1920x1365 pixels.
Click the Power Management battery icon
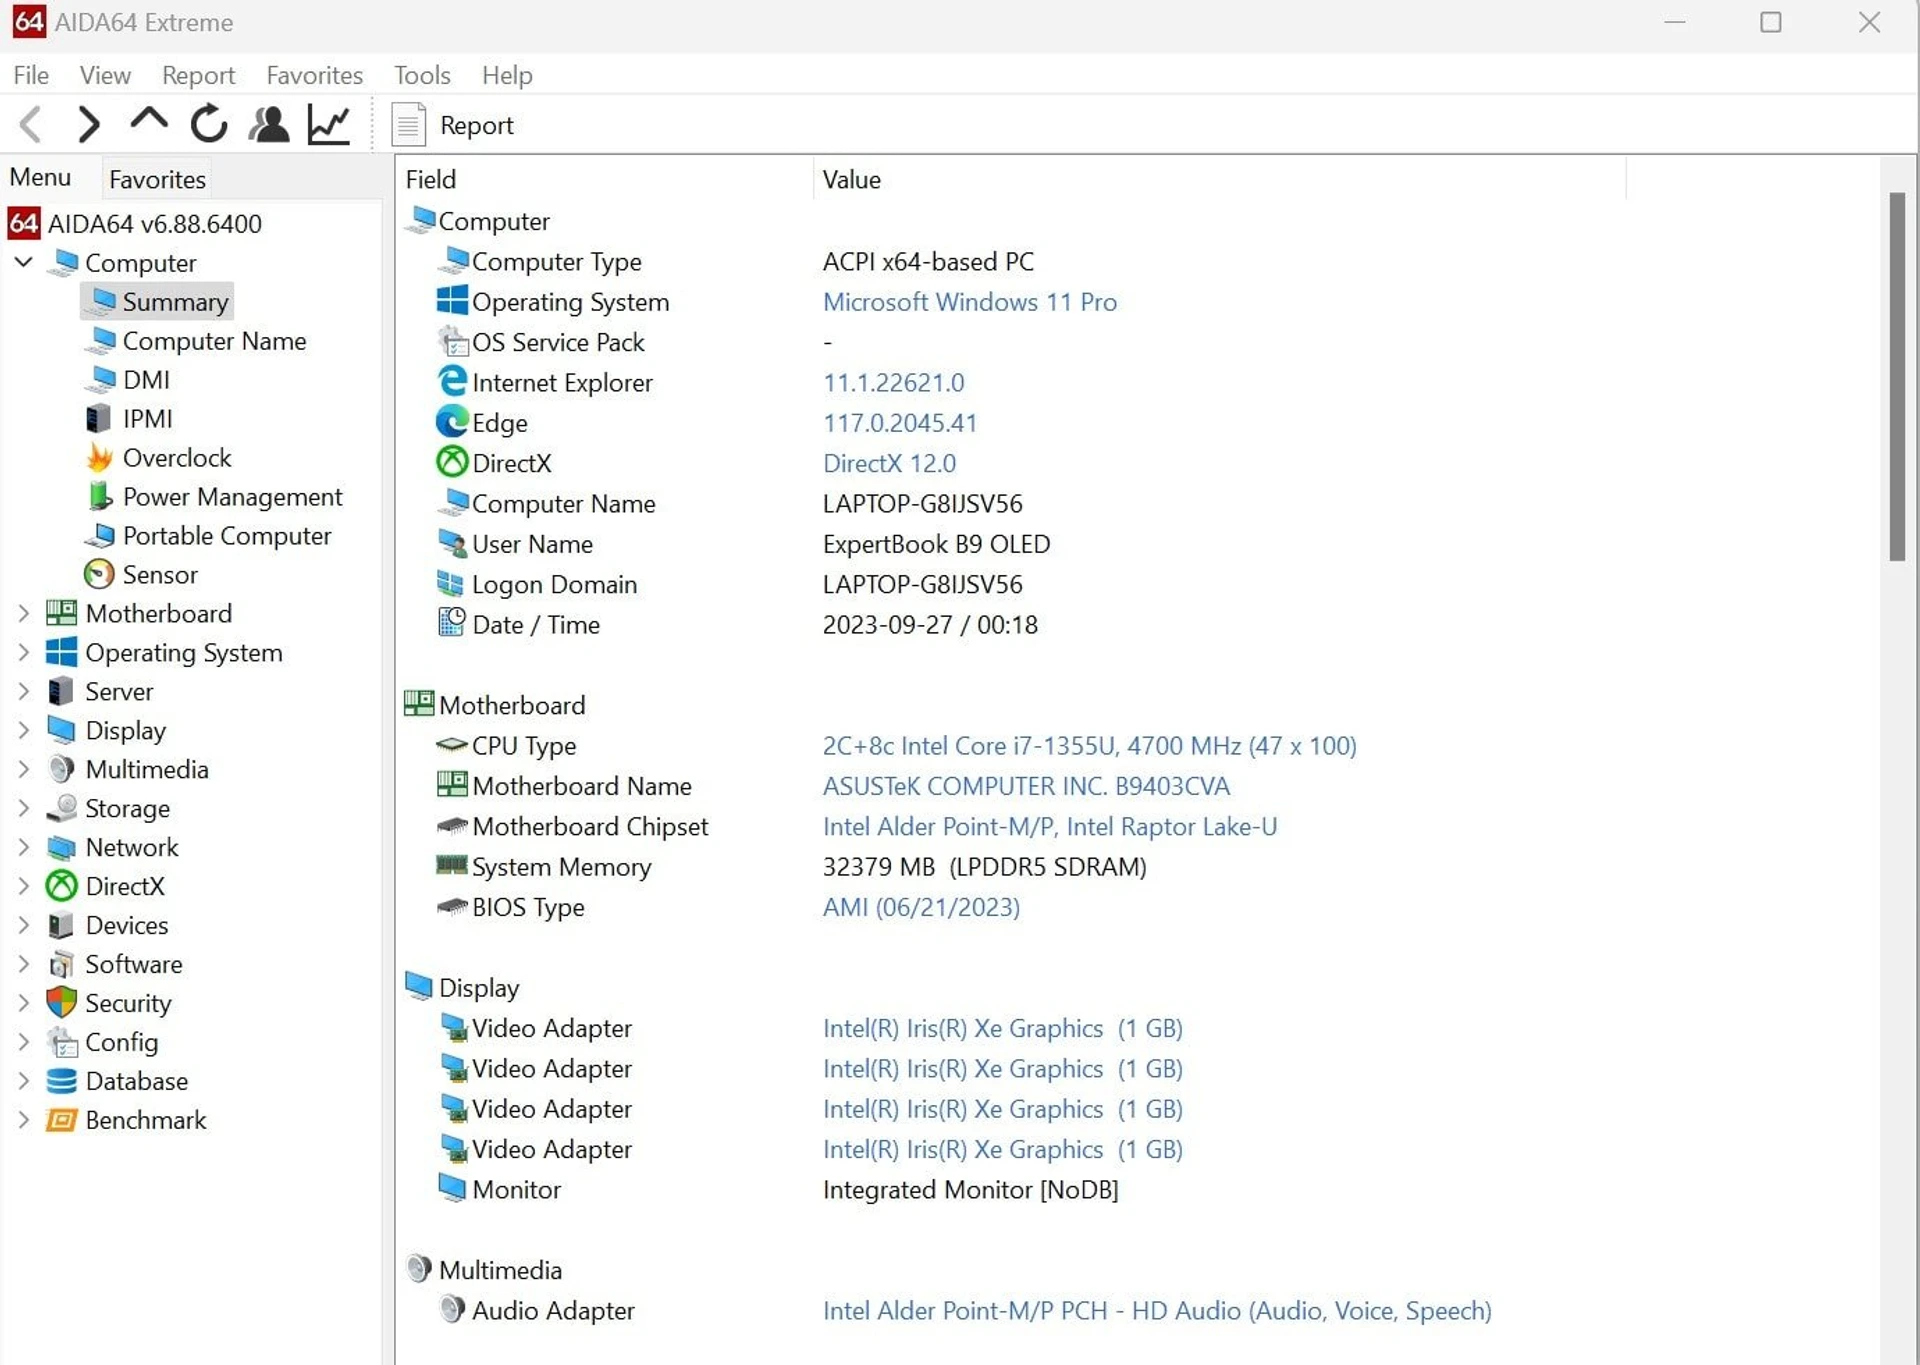pos(99,496)
